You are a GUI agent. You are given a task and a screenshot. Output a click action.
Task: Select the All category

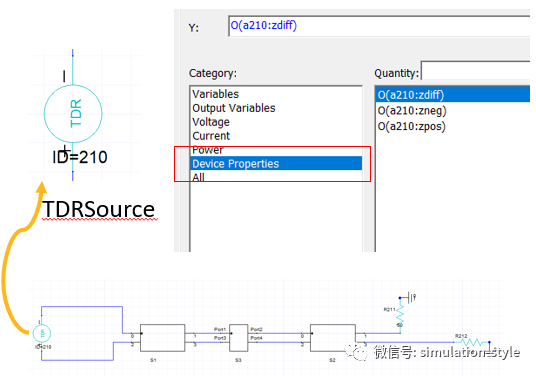pos(276,177)
